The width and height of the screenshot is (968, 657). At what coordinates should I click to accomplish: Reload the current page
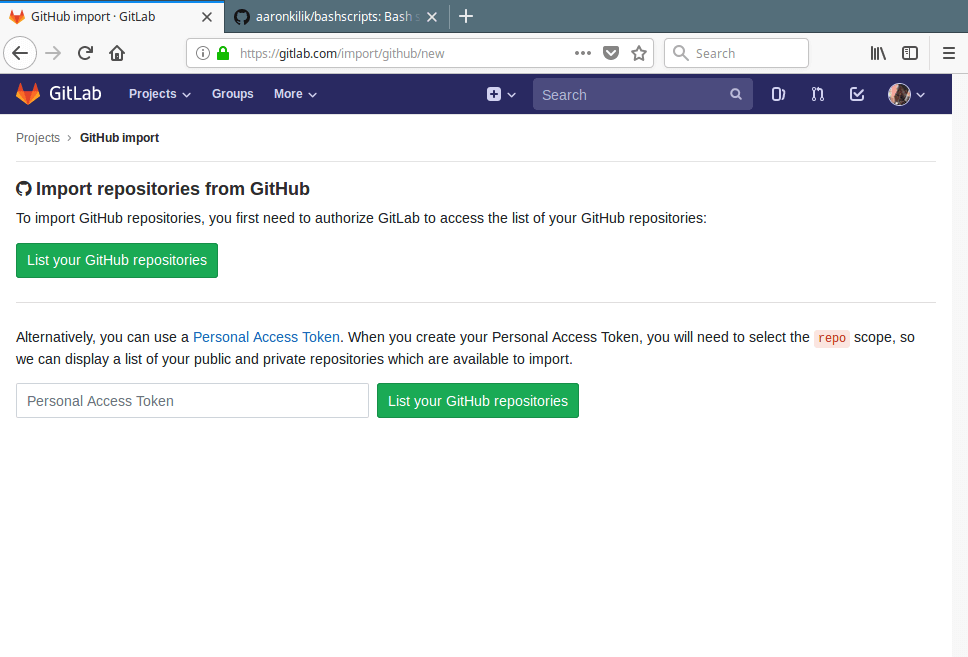click(85, 53)
